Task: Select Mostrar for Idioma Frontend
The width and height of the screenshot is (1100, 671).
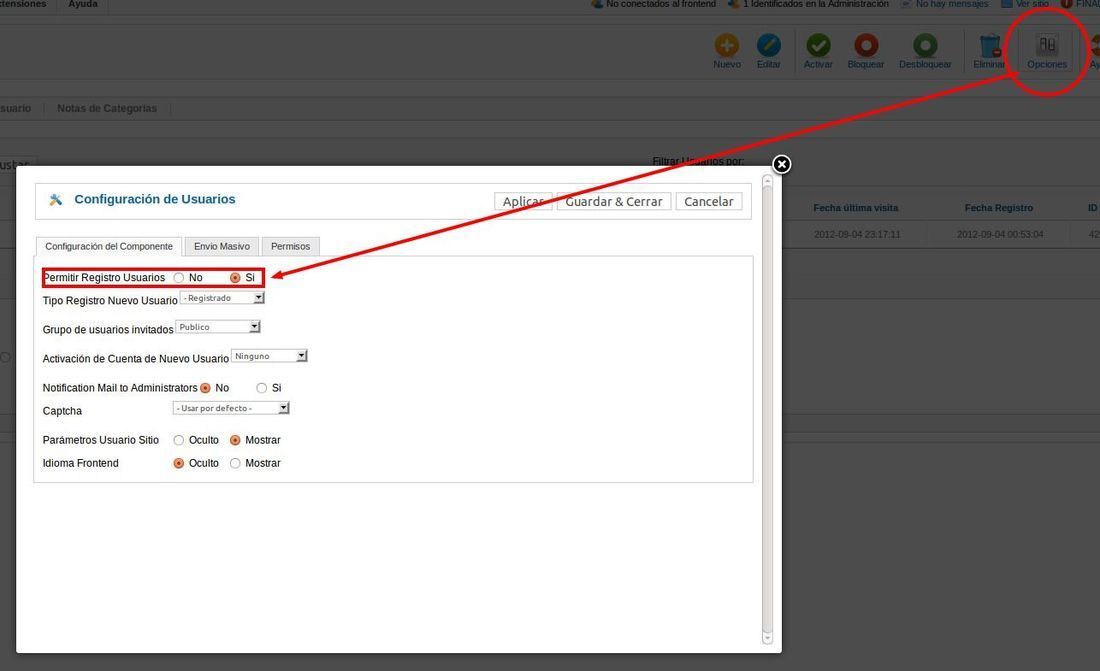Action: pos(235,463)
